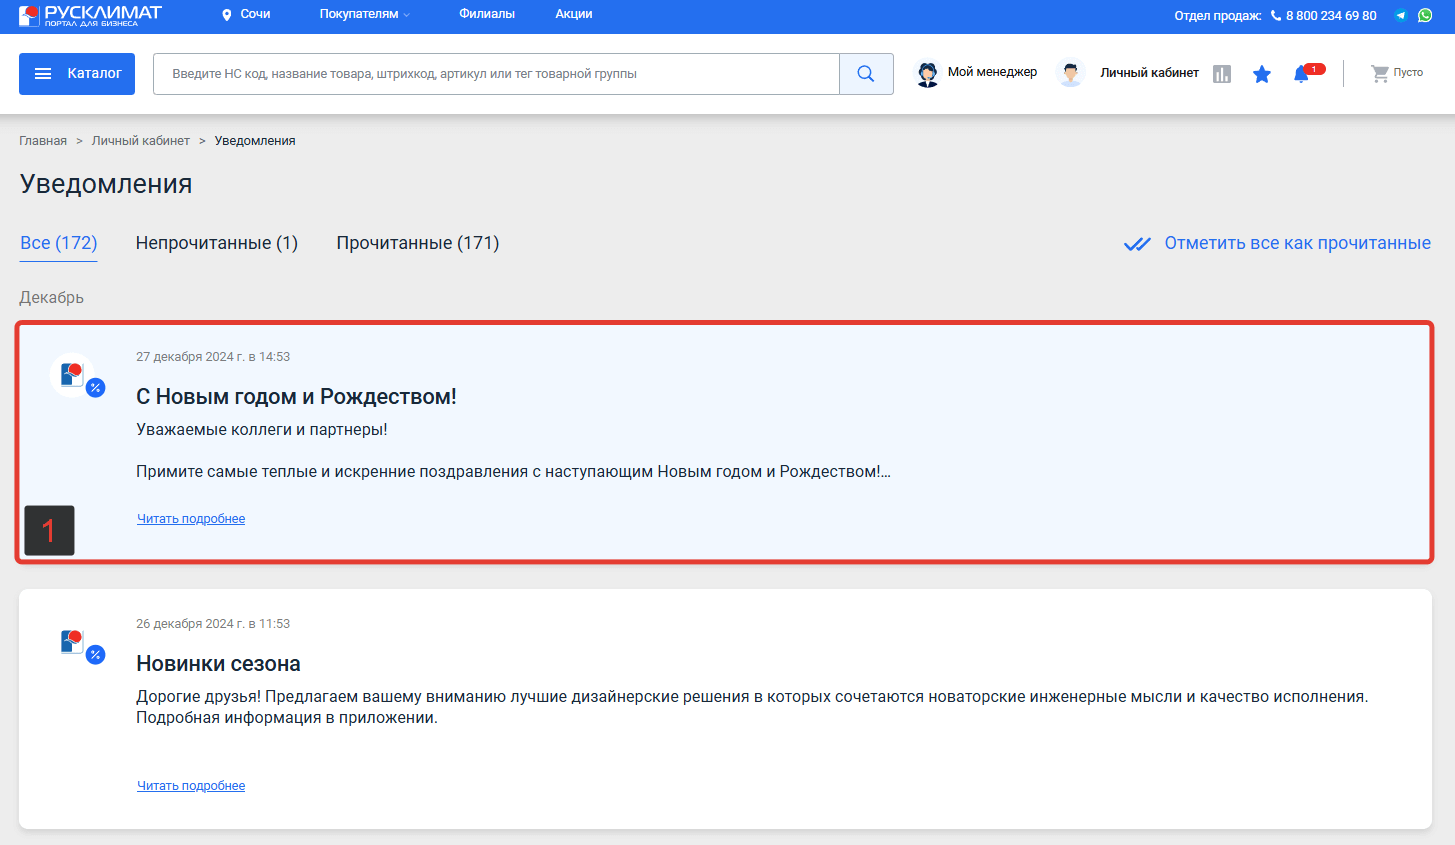1455x845 pixels.
Task: Click the magnifier search button
Action: tap(866, 74)
